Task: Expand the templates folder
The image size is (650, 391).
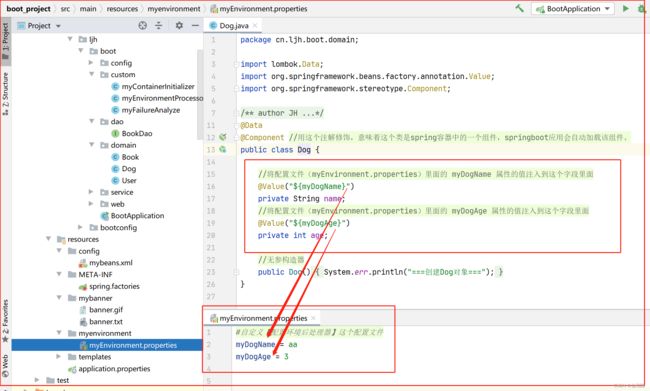Action: point(58,357)
